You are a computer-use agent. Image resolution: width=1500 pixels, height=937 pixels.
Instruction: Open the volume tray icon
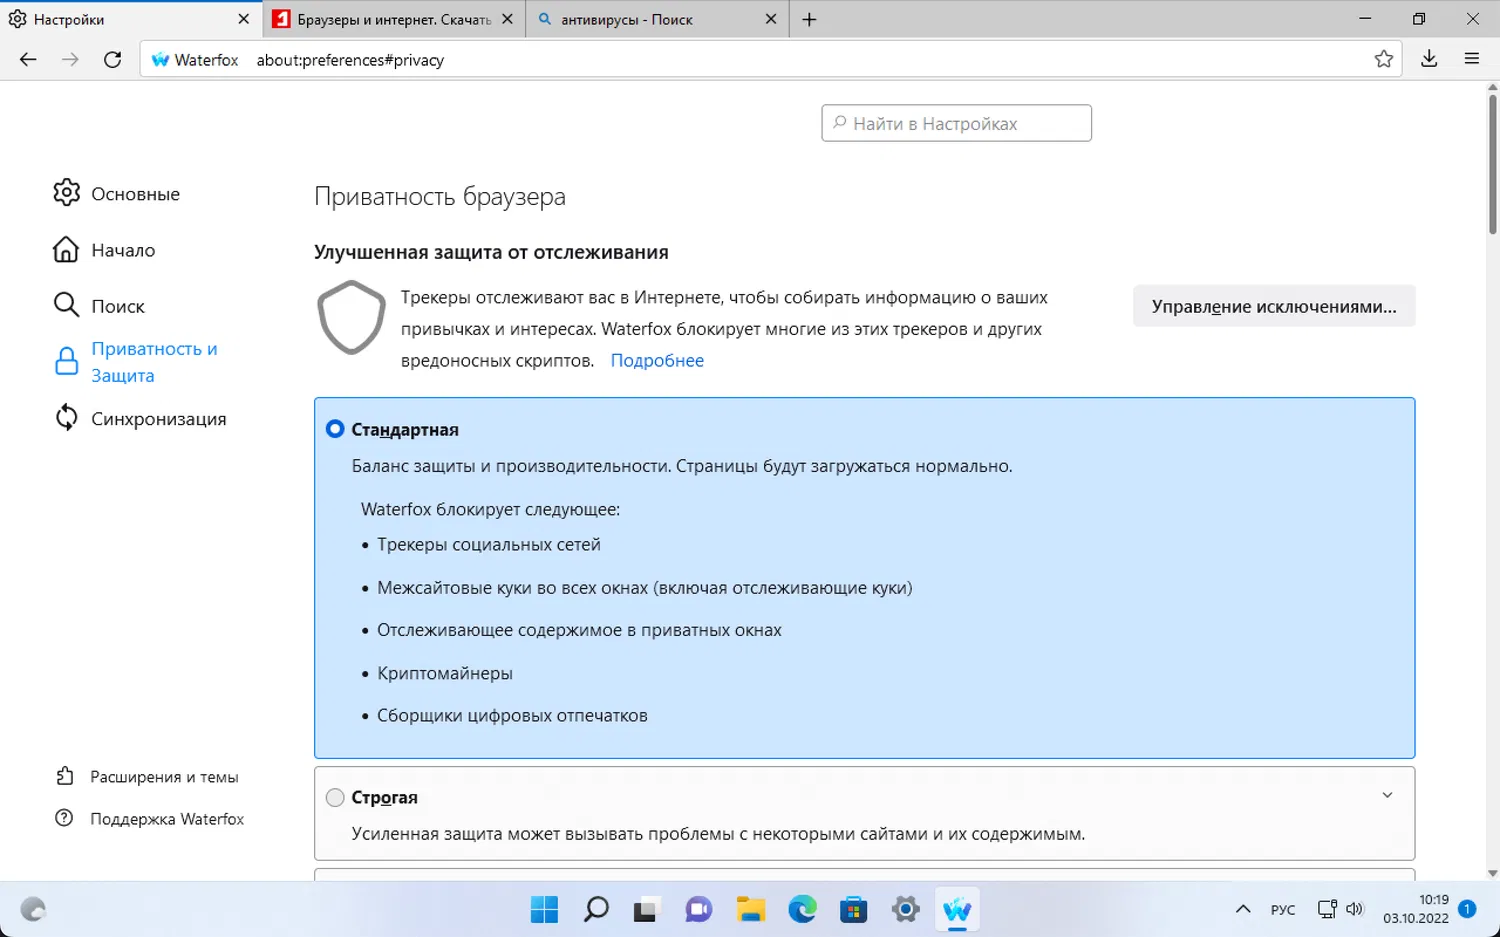point(1355,909)
